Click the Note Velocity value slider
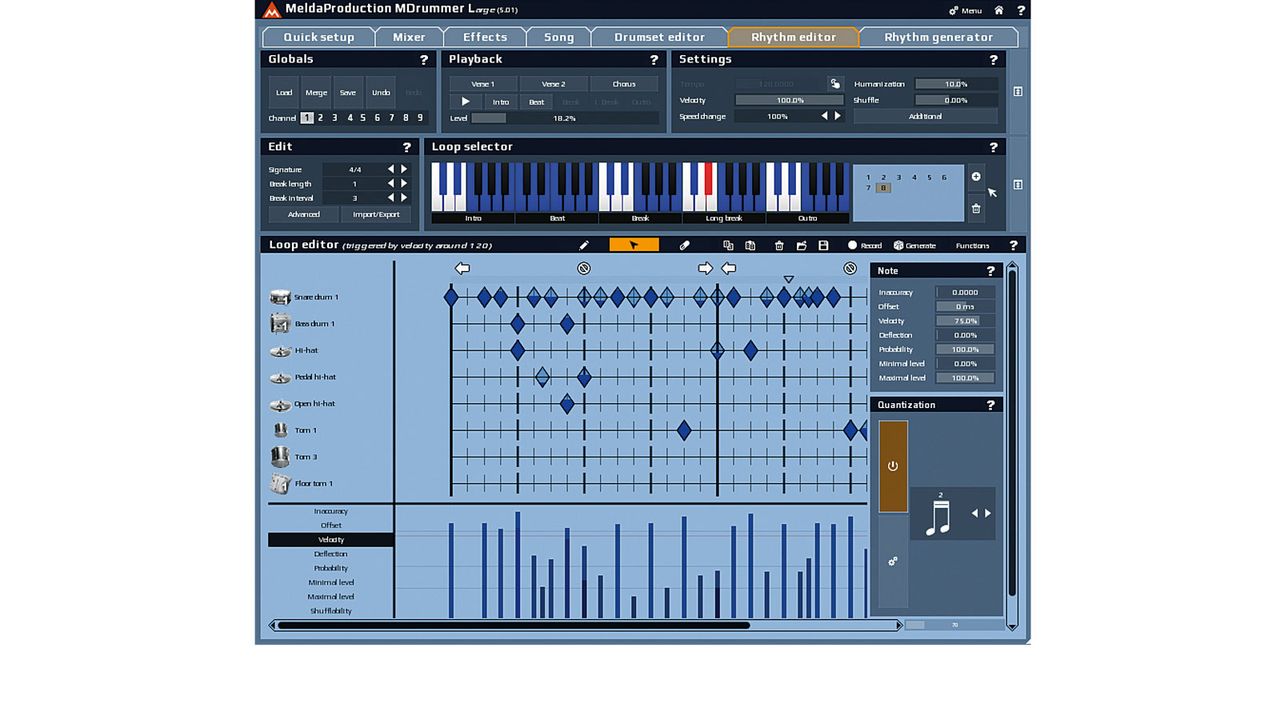 pyautogui.click(x=965, y=321)
